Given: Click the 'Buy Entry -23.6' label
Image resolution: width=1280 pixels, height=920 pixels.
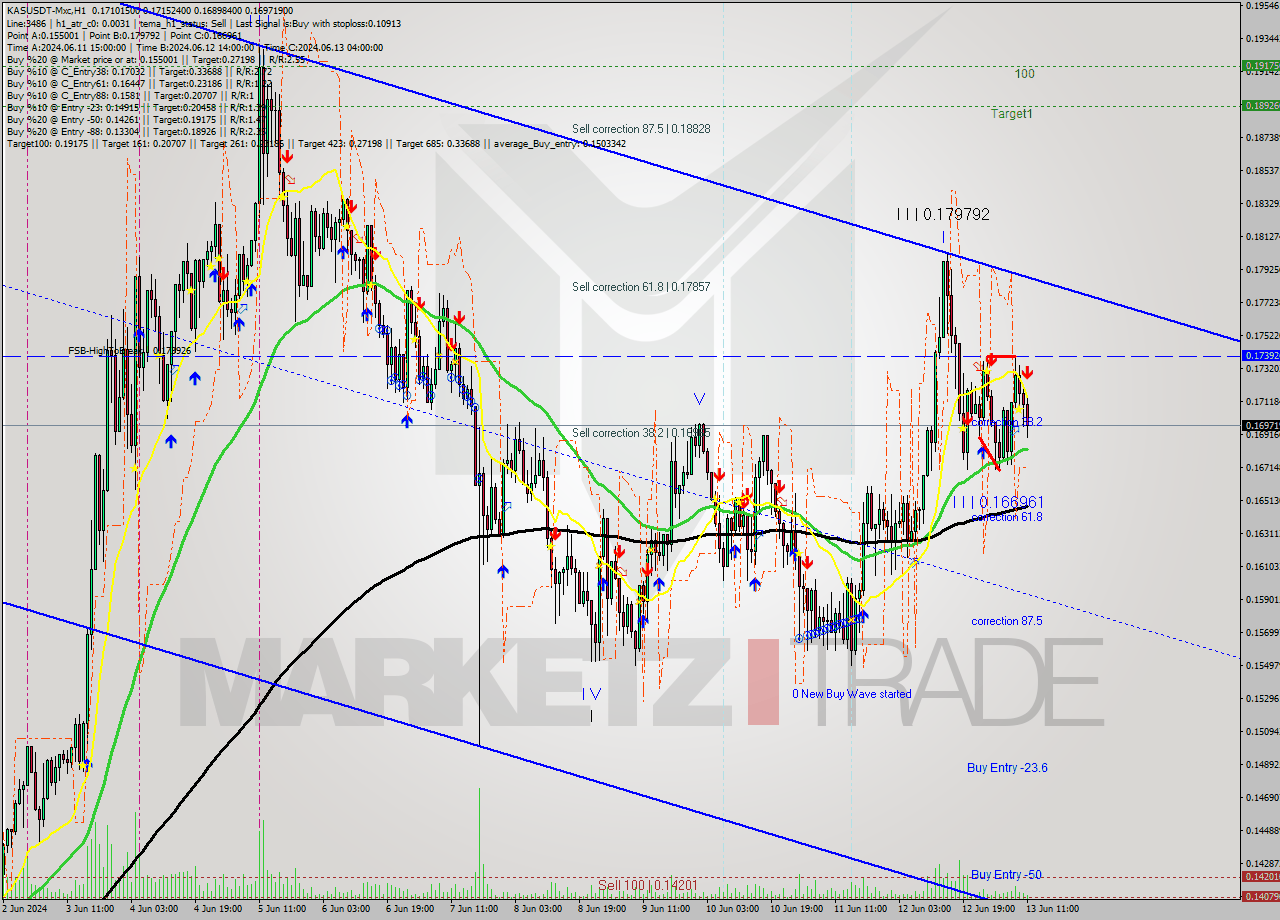Looking at the screenshot, I should click(1007, 768).
